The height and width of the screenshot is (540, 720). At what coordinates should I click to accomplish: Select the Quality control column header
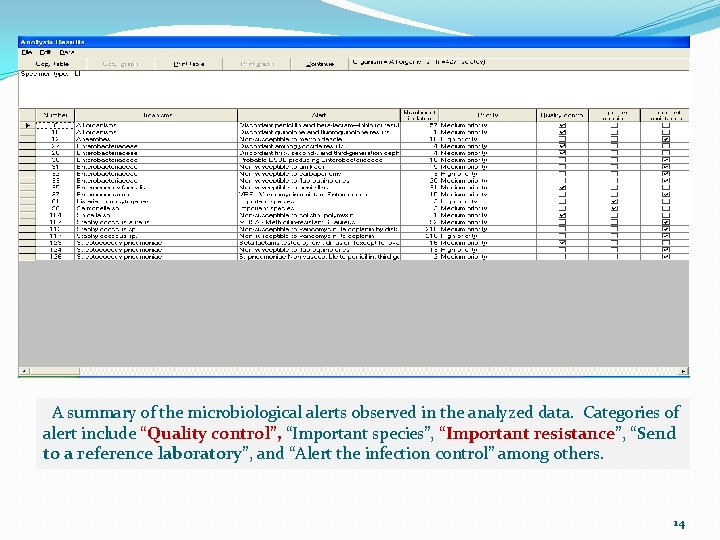coord(562,115)
